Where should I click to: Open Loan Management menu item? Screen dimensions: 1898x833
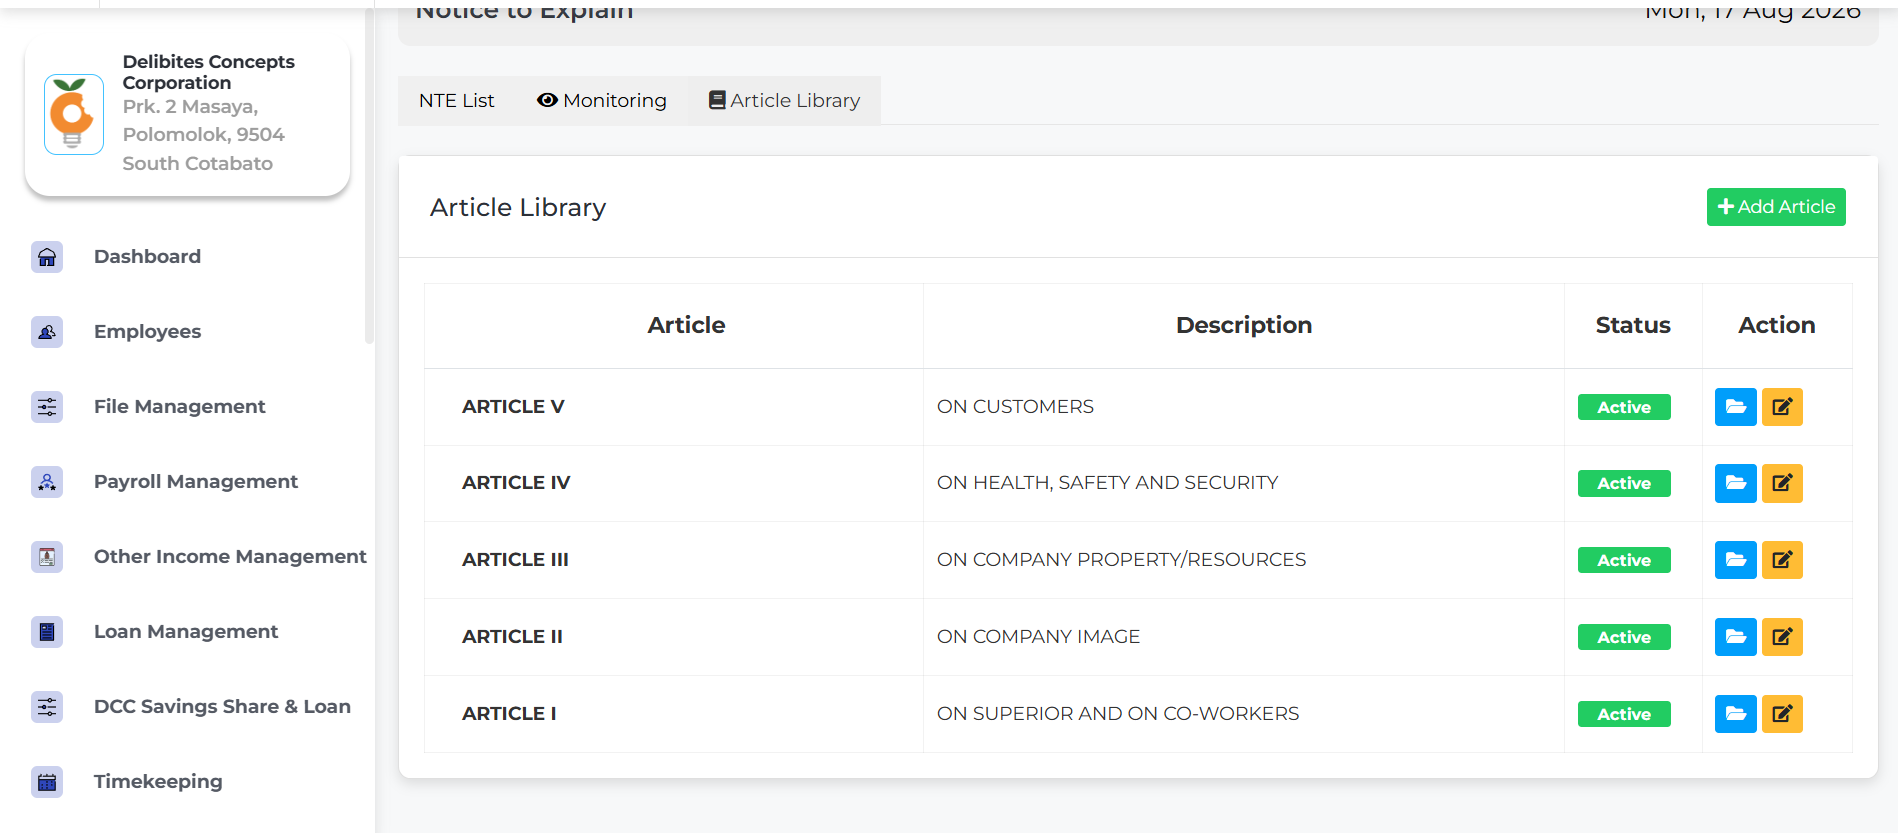point(186,632)
